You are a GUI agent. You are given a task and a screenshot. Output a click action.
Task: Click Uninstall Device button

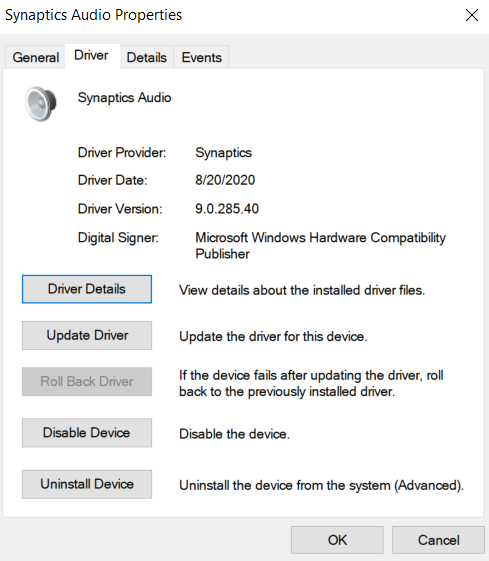click(x=87, y=484)
